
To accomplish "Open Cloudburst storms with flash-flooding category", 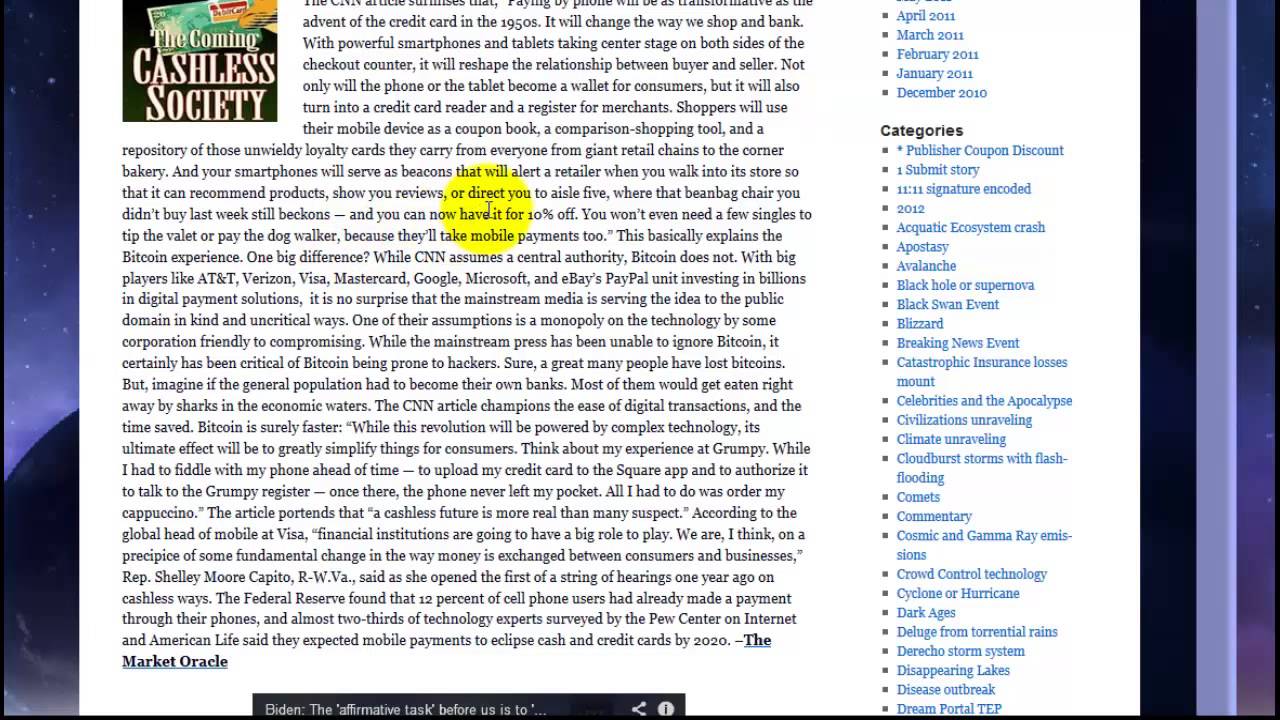I will (981, 468).
